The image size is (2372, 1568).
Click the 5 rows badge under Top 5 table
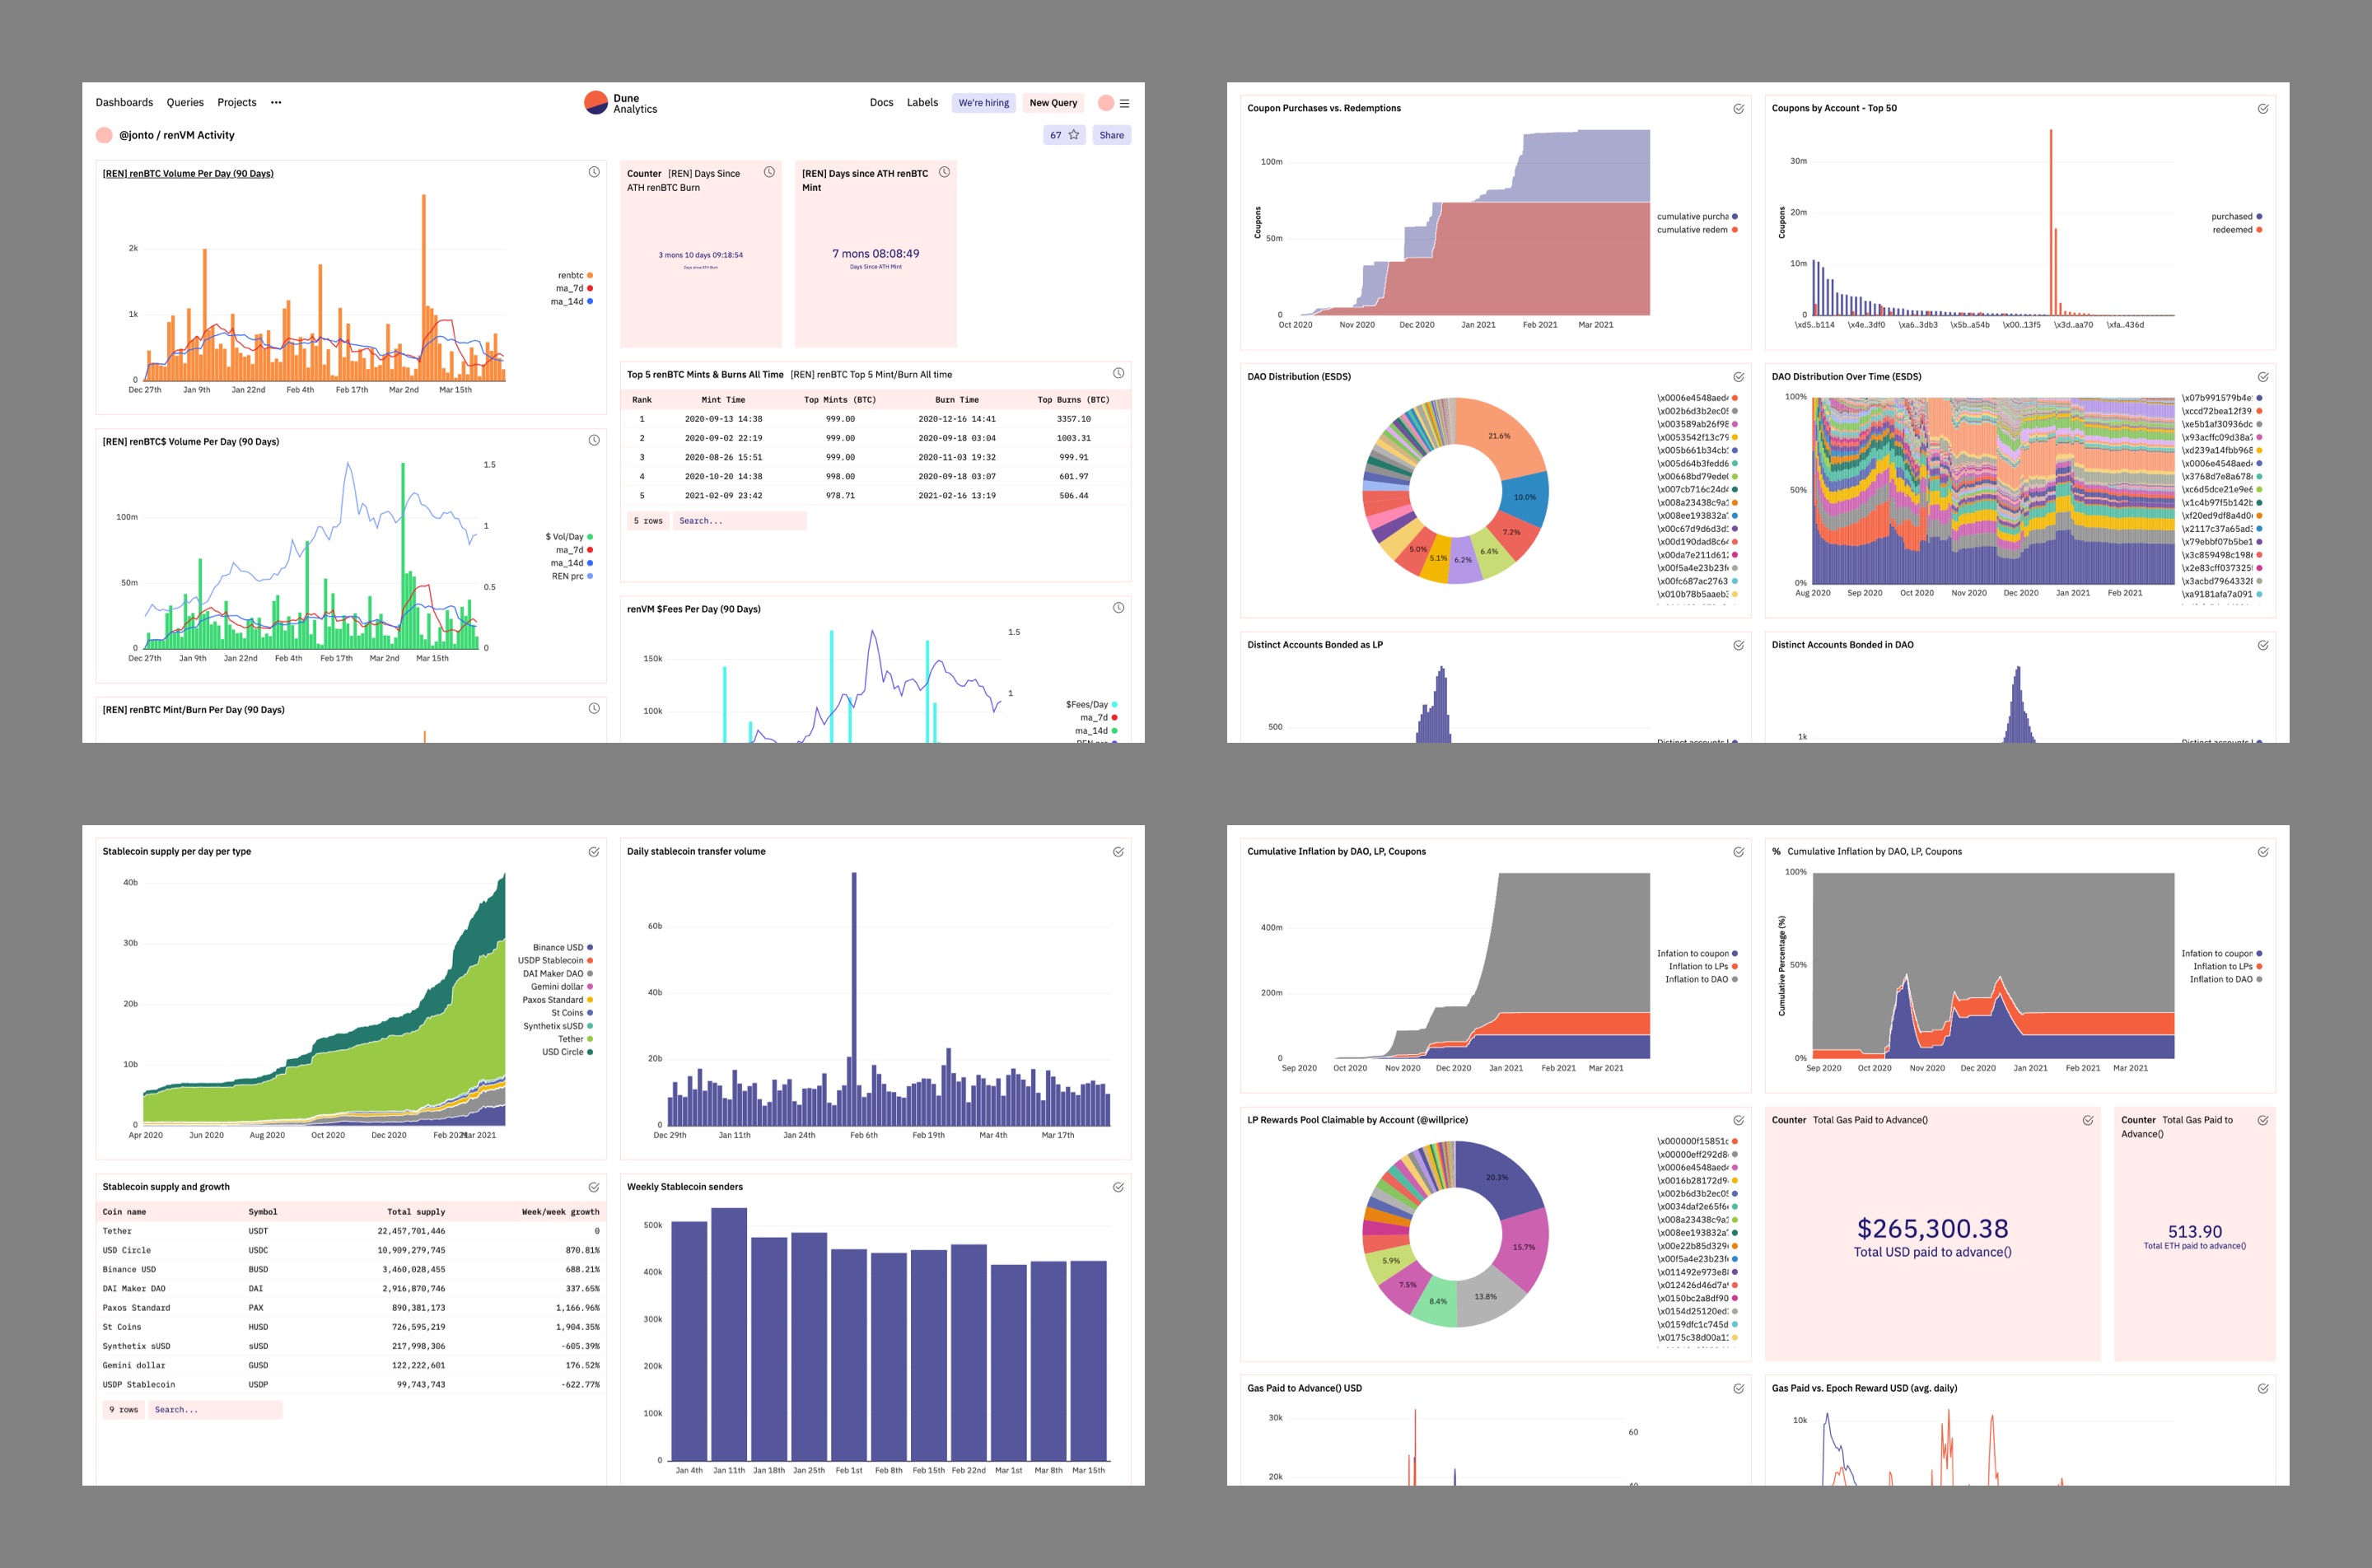point(648,521)
